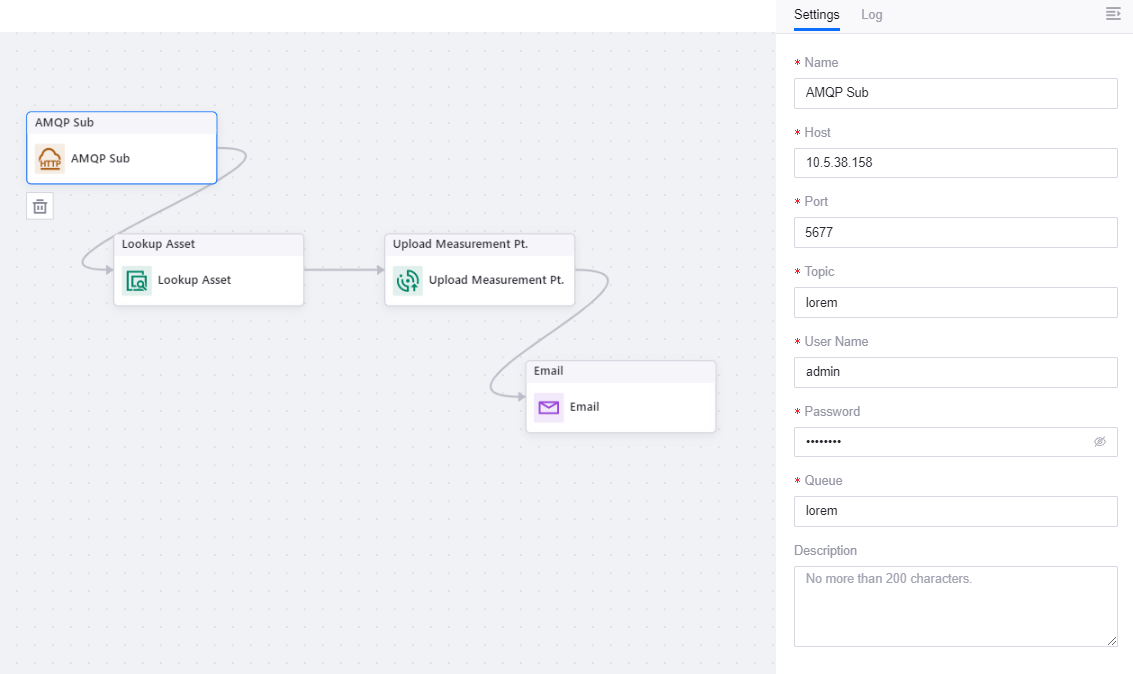
Task: Click the AMQP Sub node HTTP cloud icon
Action: pyautogui.click(x=50, y=159)
